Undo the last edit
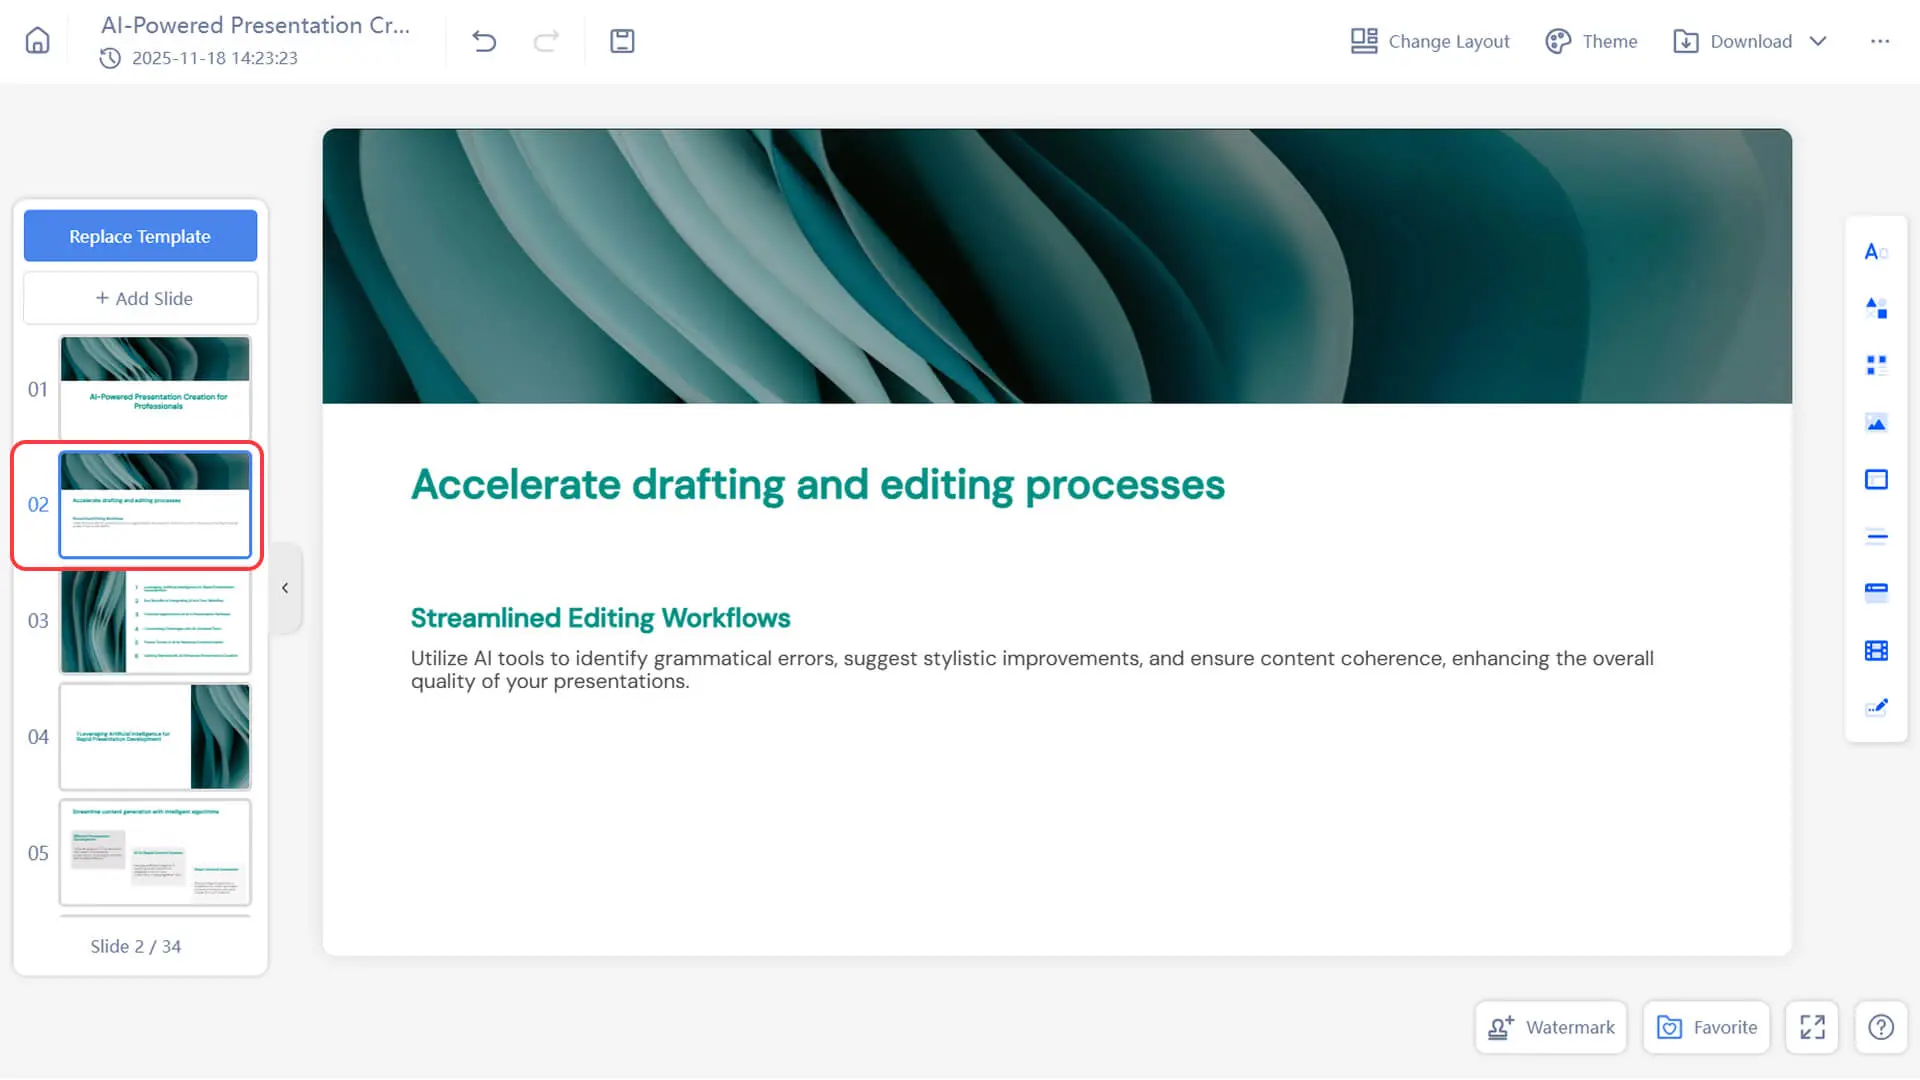This screenshot has height=1080, width=1920. click(484, 41)
